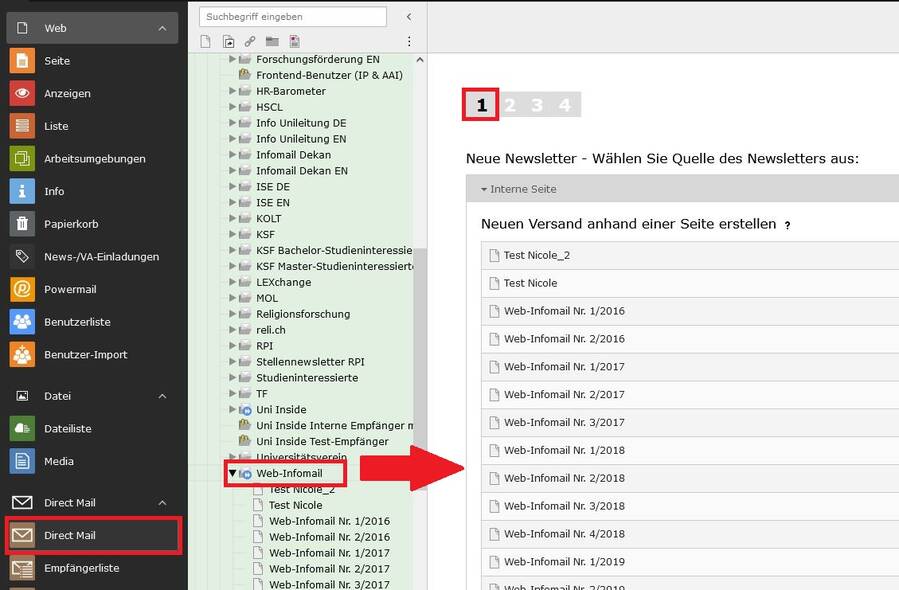Select Web-Infomail Nr. 2/2016 in page tree
The height and width of the screenshot is (590, 899).
329,537
